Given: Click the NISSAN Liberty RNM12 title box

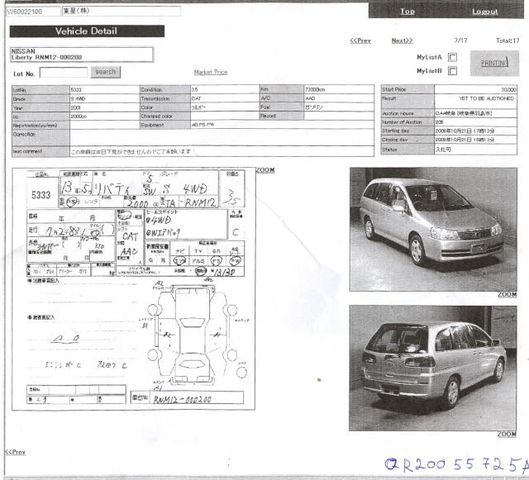Looking at the screenshot, I should pyautogui.click(x=82, y=54).
